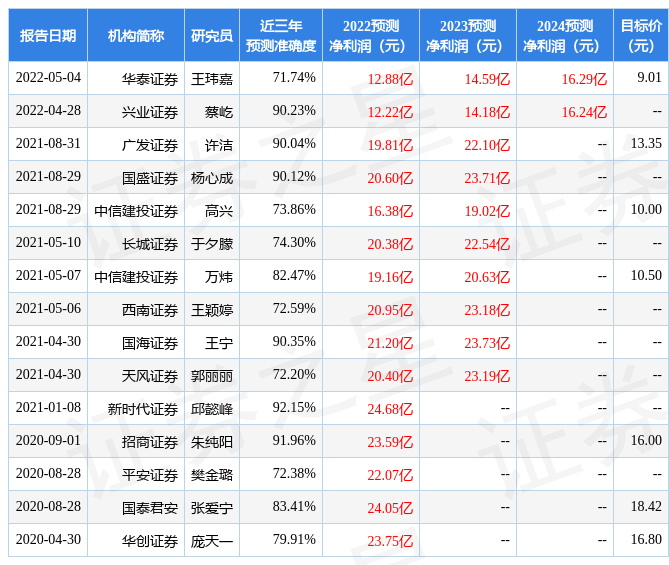The height and width of the screenshot is (565, 669).
Task: Click the 2023预测净利润 column header
Action: [x=468, y=35]
